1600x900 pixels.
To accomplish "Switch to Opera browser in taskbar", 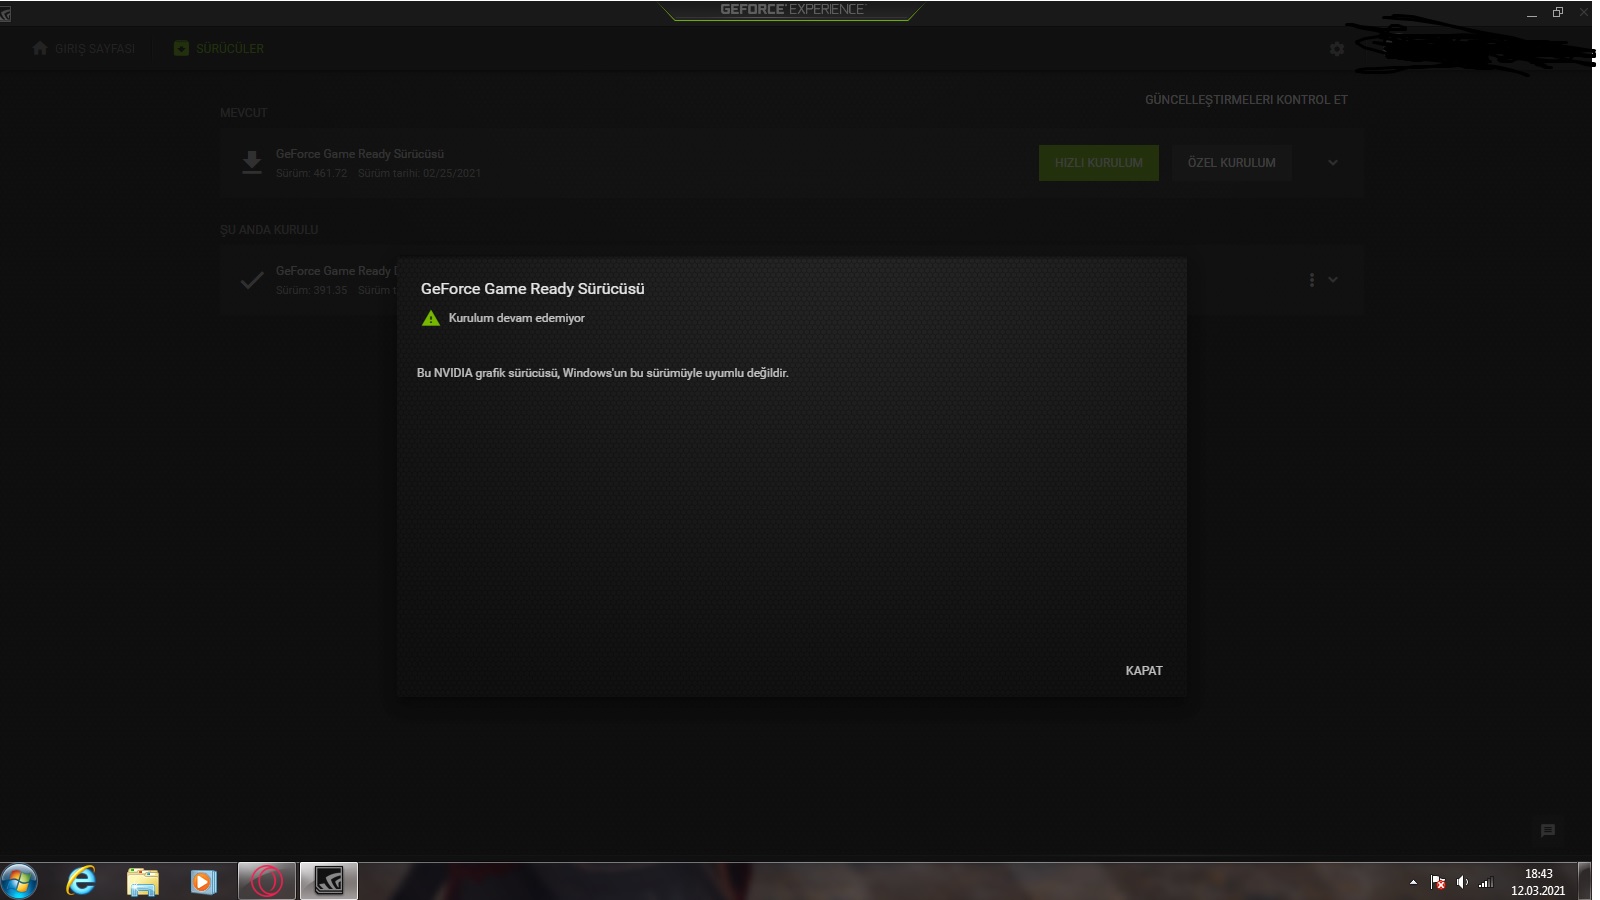I will coord(267,881).
